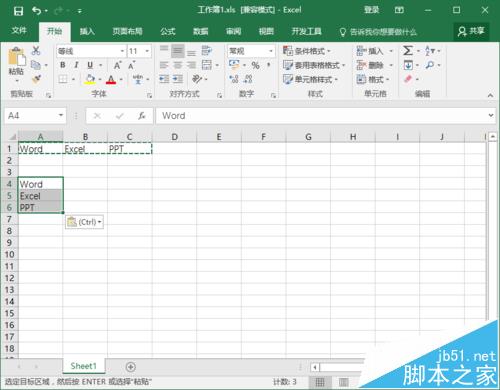Screen dimensions: 500x390
Task: Toggle Italic formatting
Action: [x=76, y=65]
